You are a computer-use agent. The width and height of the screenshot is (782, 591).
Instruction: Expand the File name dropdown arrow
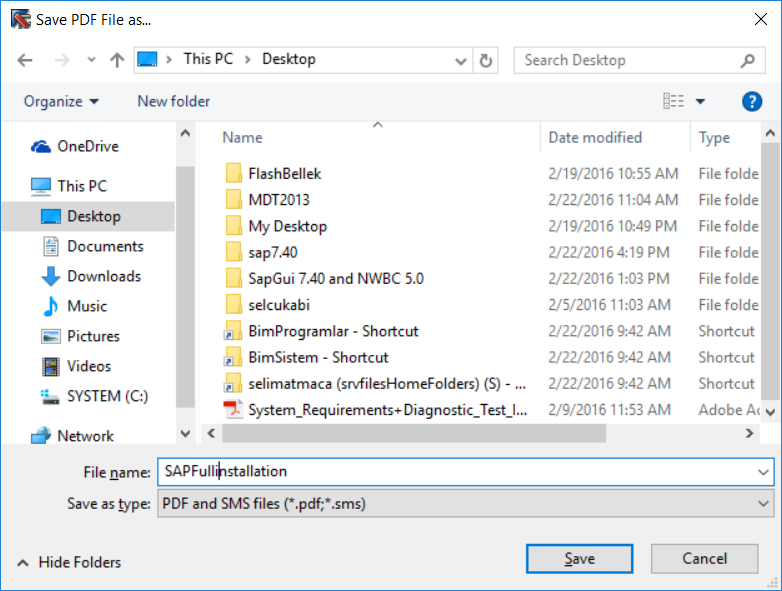point(763,472)
